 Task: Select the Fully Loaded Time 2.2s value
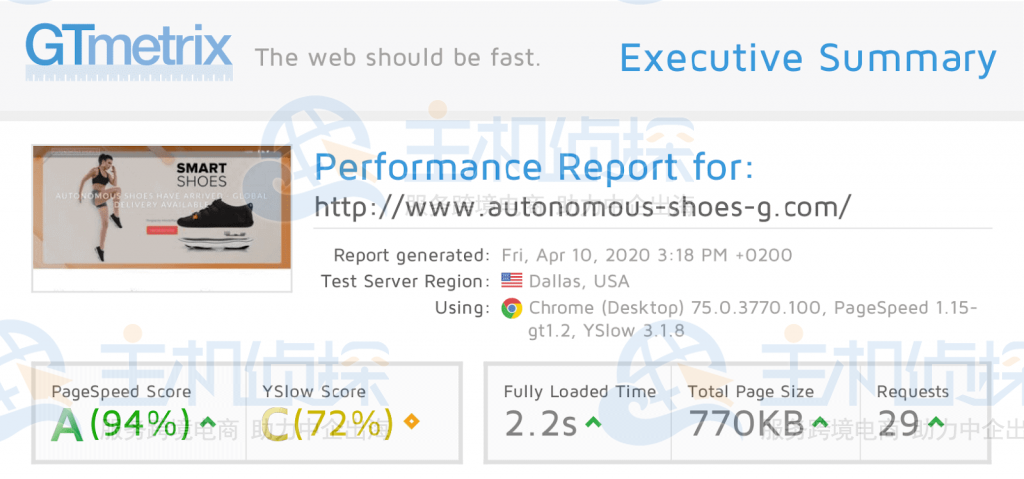(540, 425)
